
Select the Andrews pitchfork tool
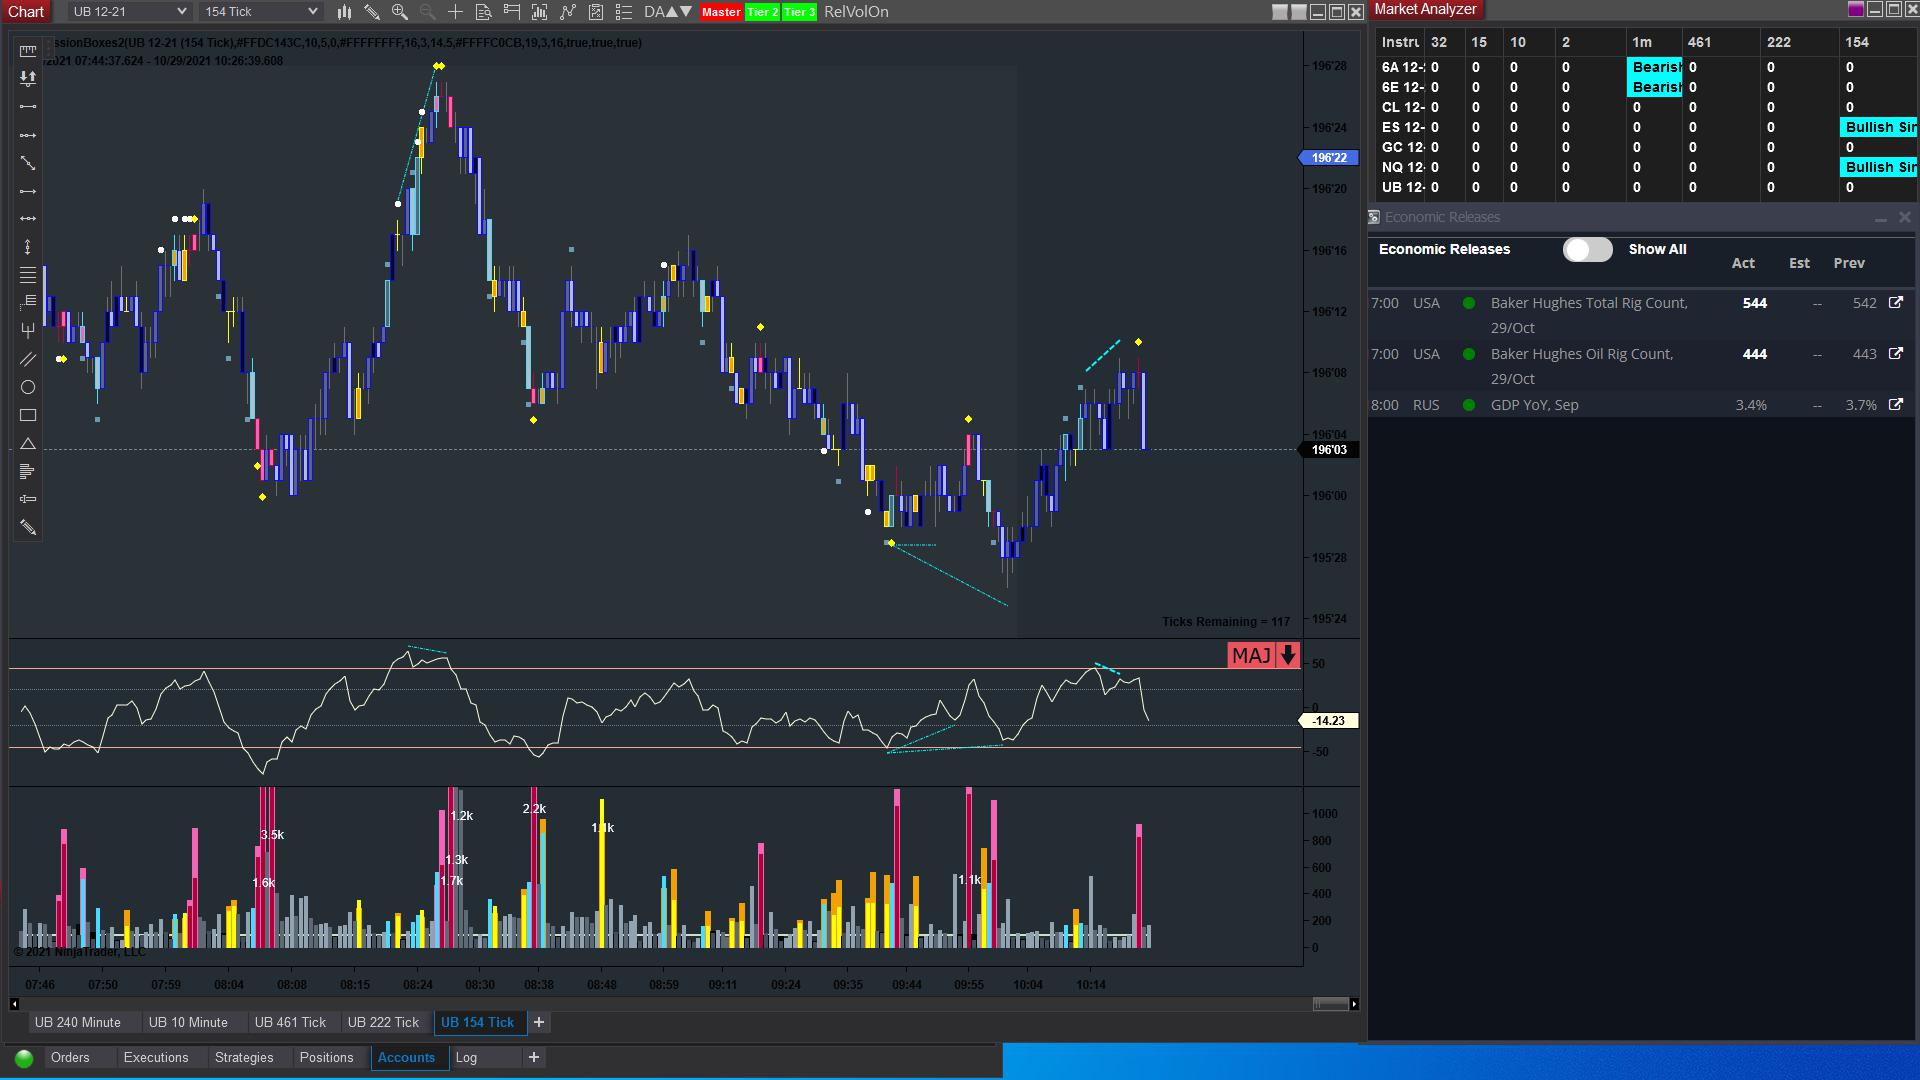(x=28, y=330)
